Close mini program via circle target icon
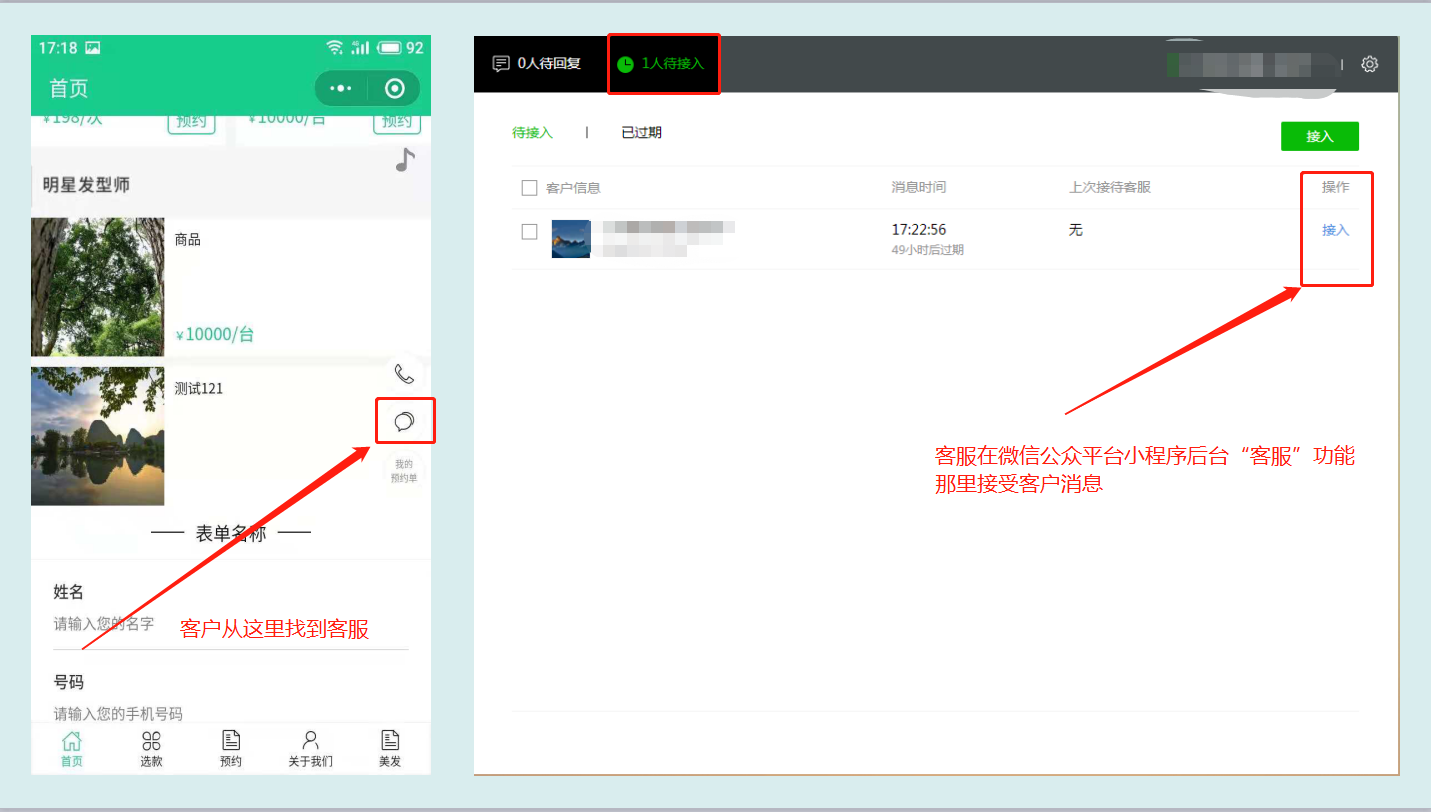The width and height of the screenshot is (1431, 812). tap(395, 89)
